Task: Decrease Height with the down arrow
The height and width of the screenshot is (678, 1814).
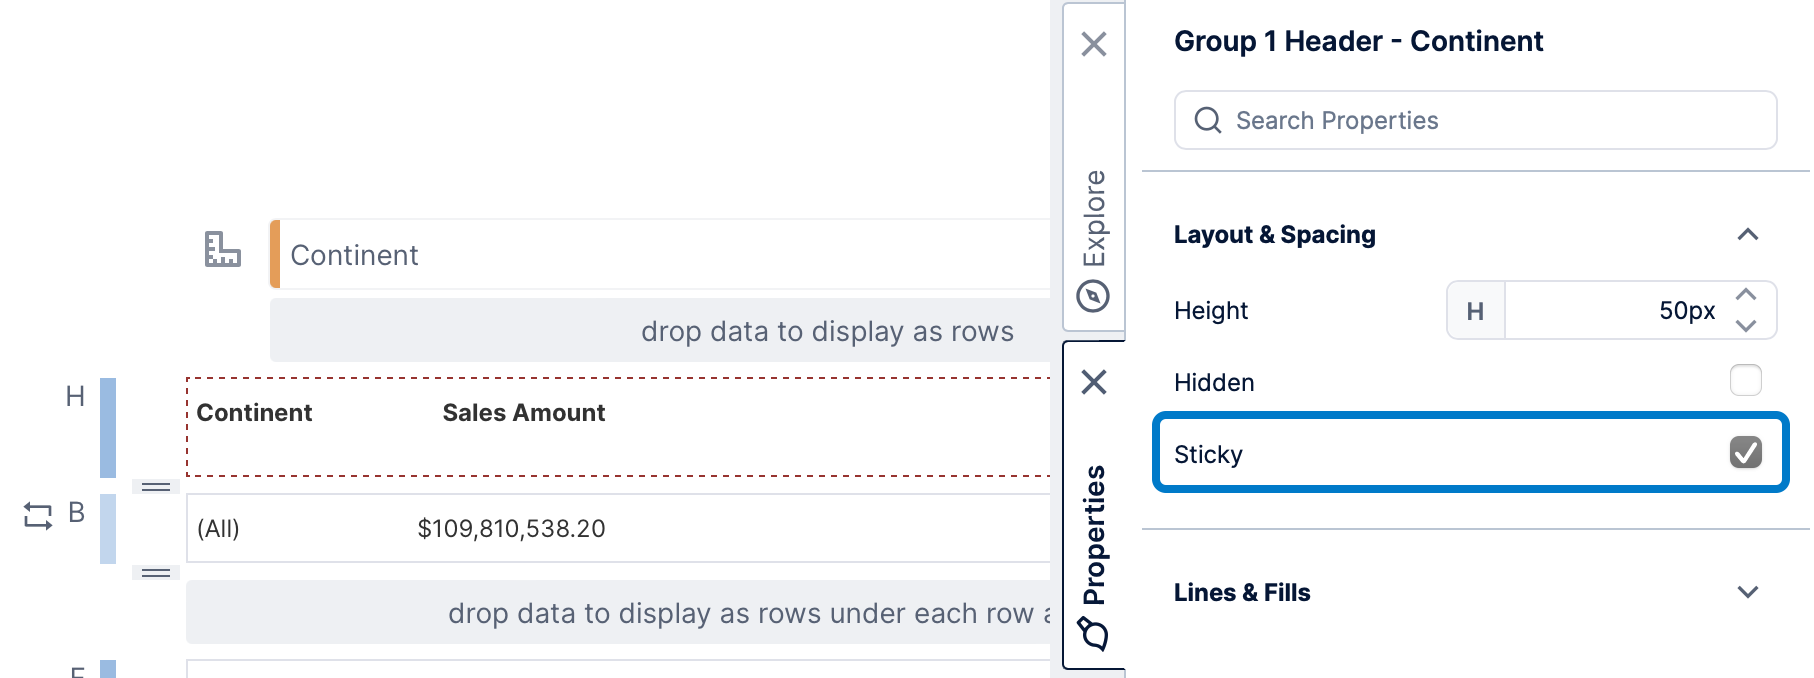Action: (1746, 326)
